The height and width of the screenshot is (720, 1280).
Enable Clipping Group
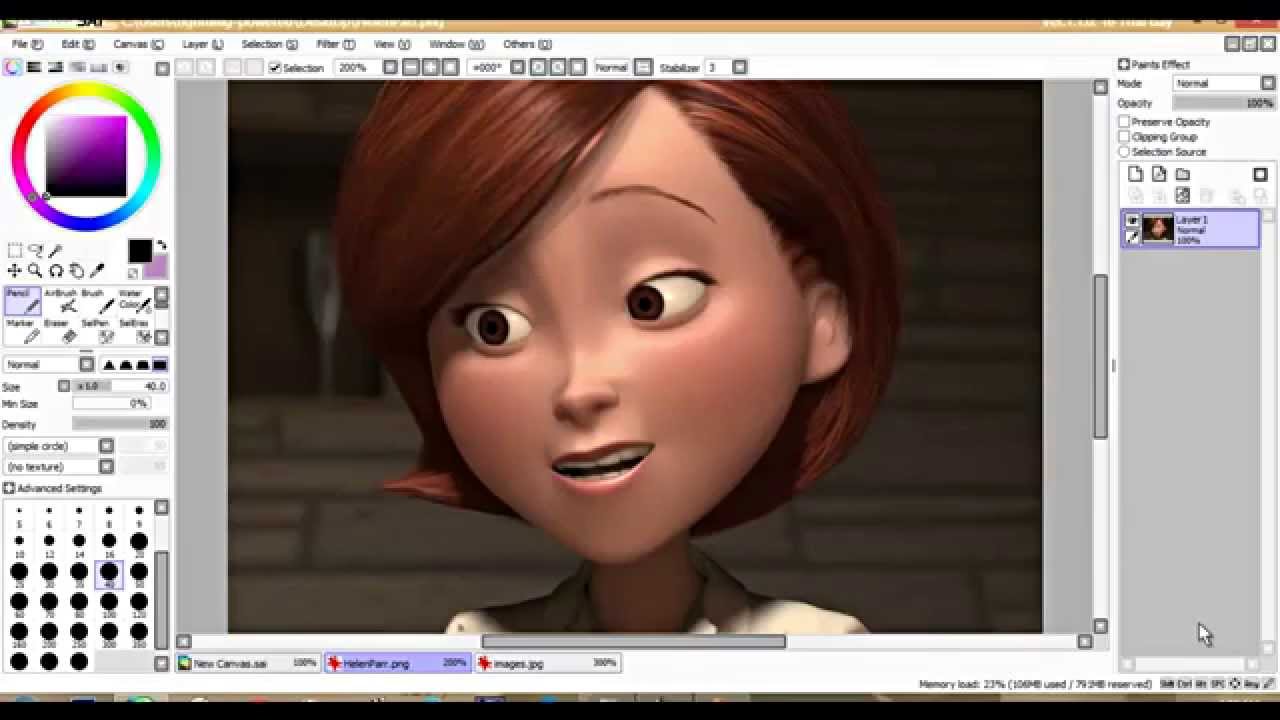(1124, 137)
